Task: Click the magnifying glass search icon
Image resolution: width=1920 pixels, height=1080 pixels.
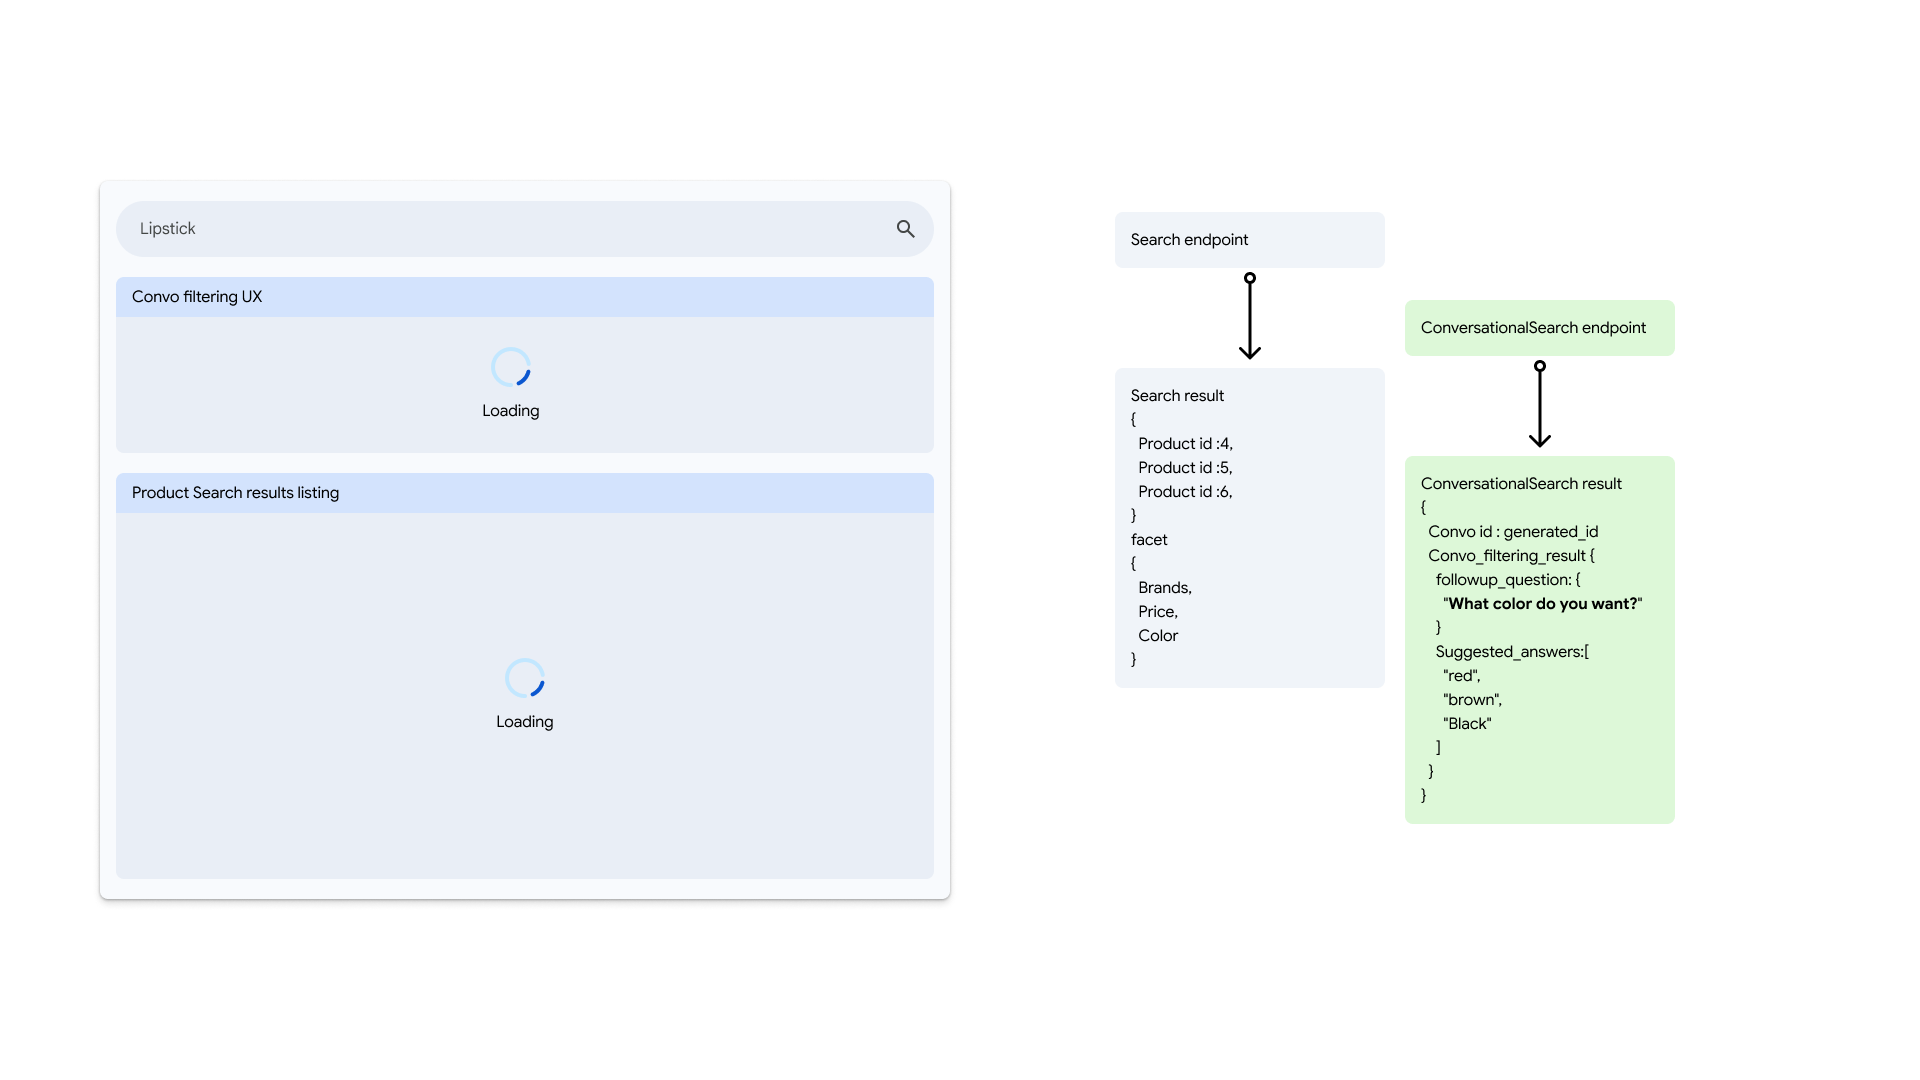Action: [905, 229]
